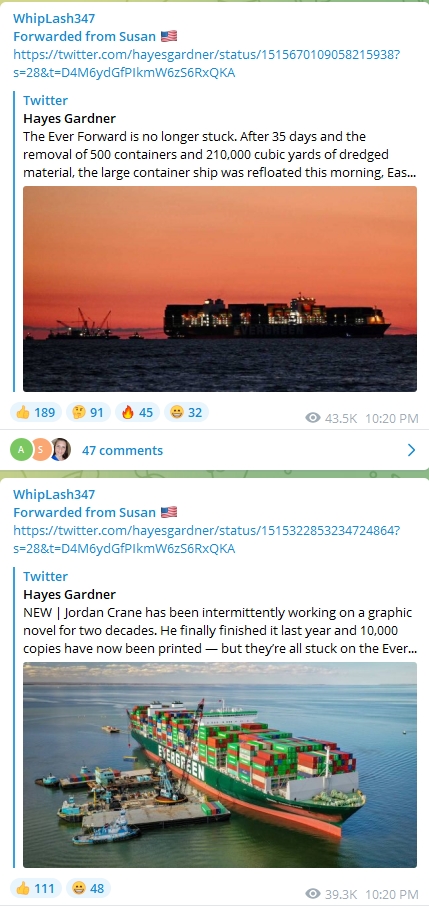Open the 47 comments thread
The height and width of the screenshot is (909, 429).
pyautogui.click(x=122, y=450)
